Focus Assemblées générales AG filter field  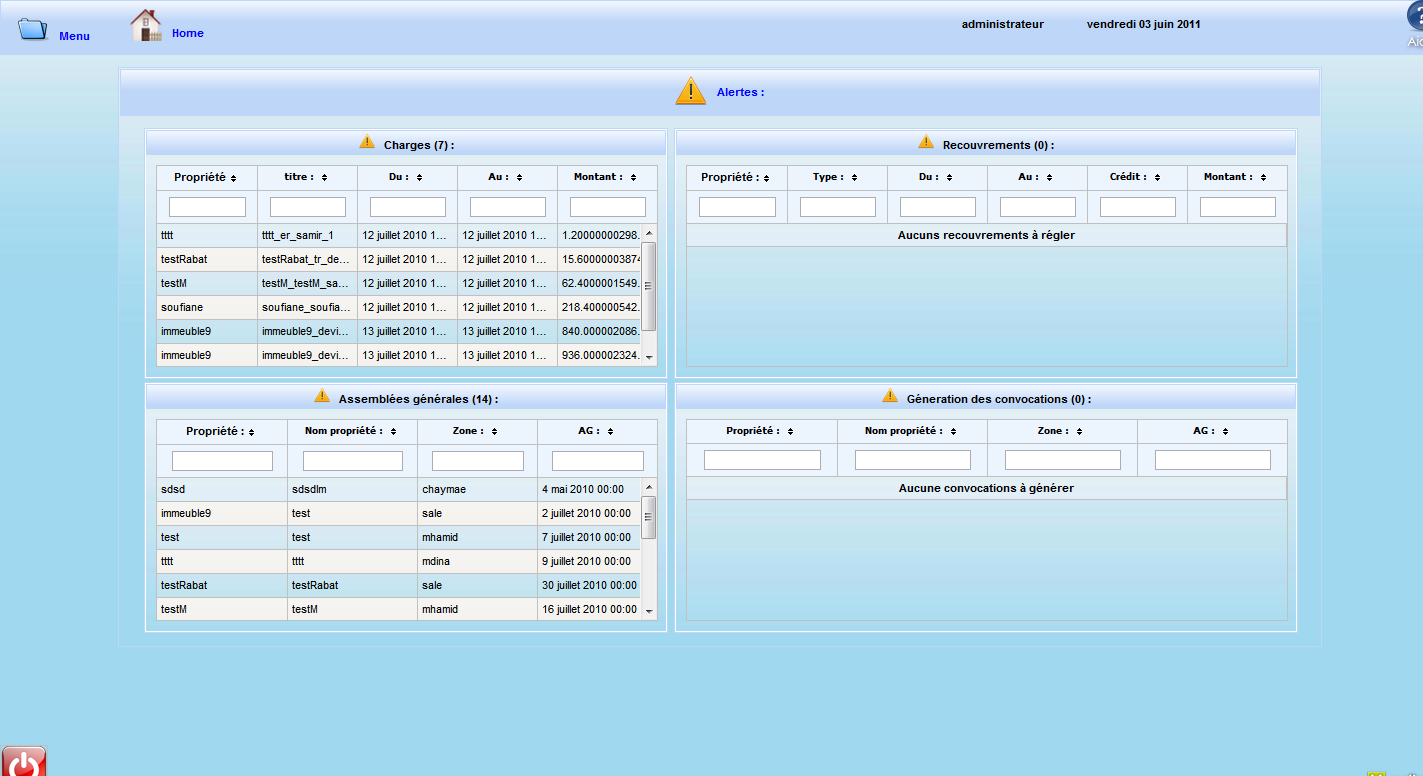click(x=598, y=461)
